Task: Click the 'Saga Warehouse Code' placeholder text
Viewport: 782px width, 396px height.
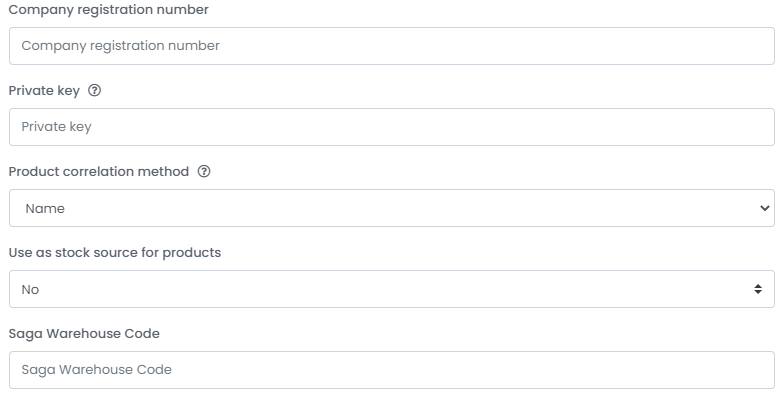Action: click(x=96, y=370)
